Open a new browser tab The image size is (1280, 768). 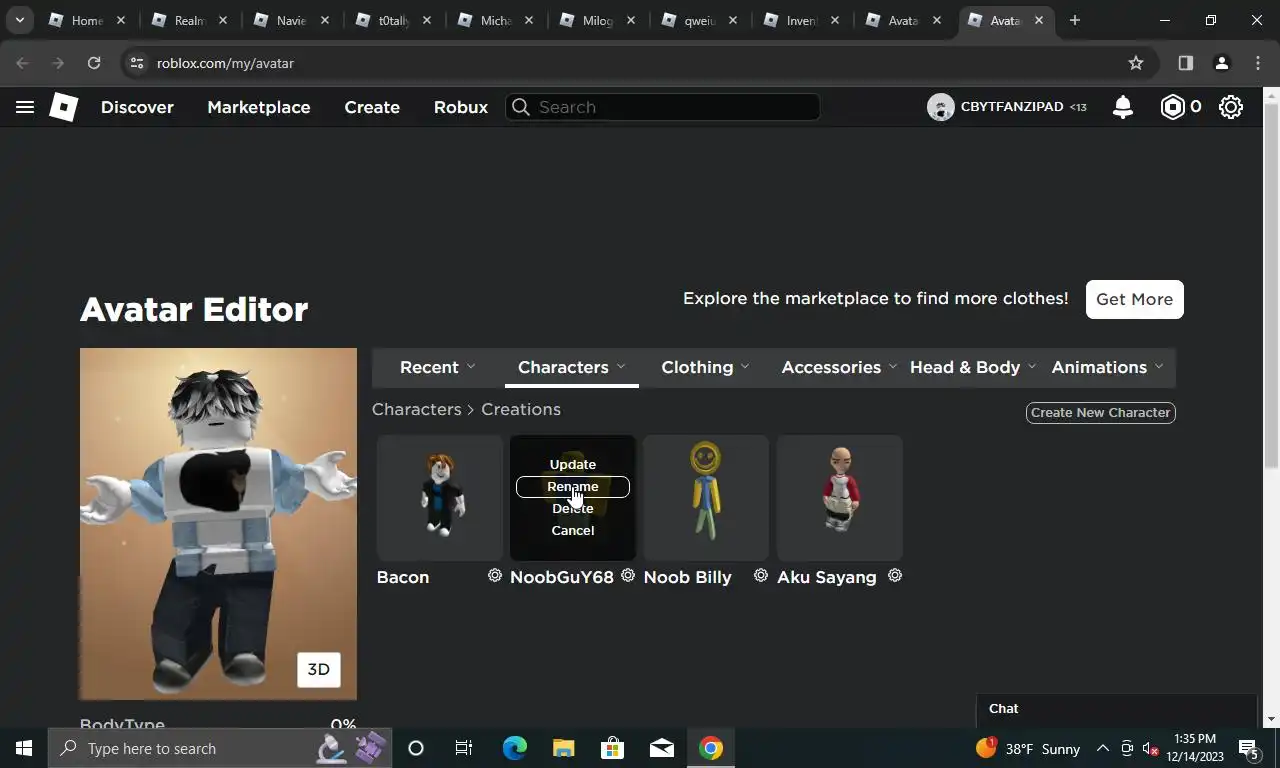(1075, 20)
